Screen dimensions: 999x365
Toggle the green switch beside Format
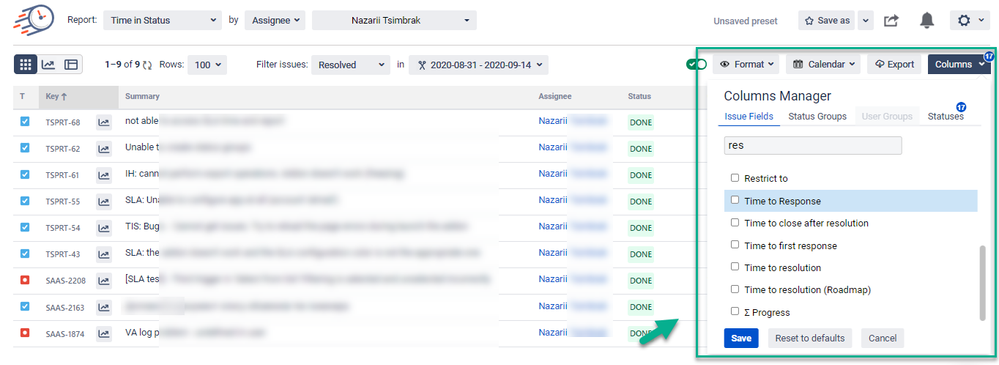point(696,64)
